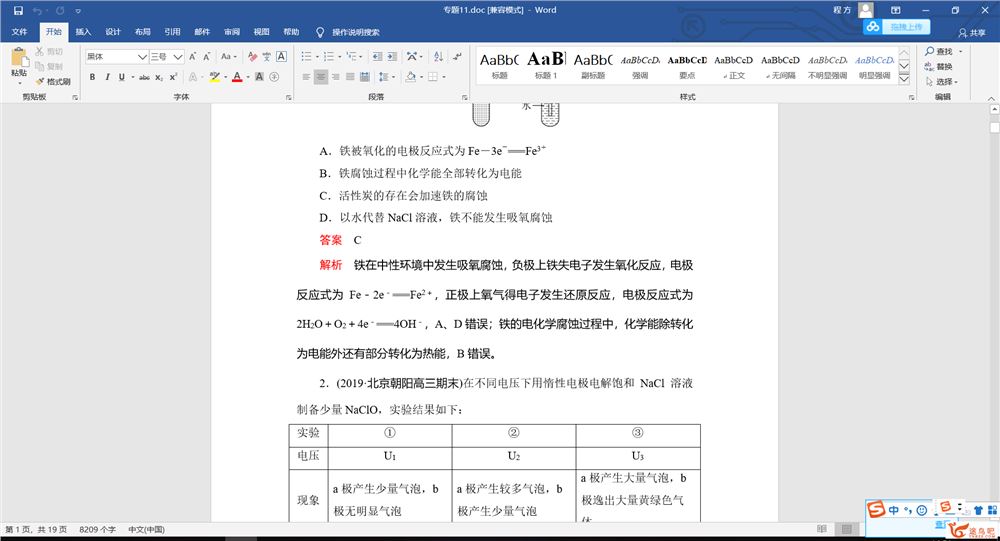This screenshot has height=541, width=1000.
Task: Click the Increase Indent icon
Action: point(392,57)
